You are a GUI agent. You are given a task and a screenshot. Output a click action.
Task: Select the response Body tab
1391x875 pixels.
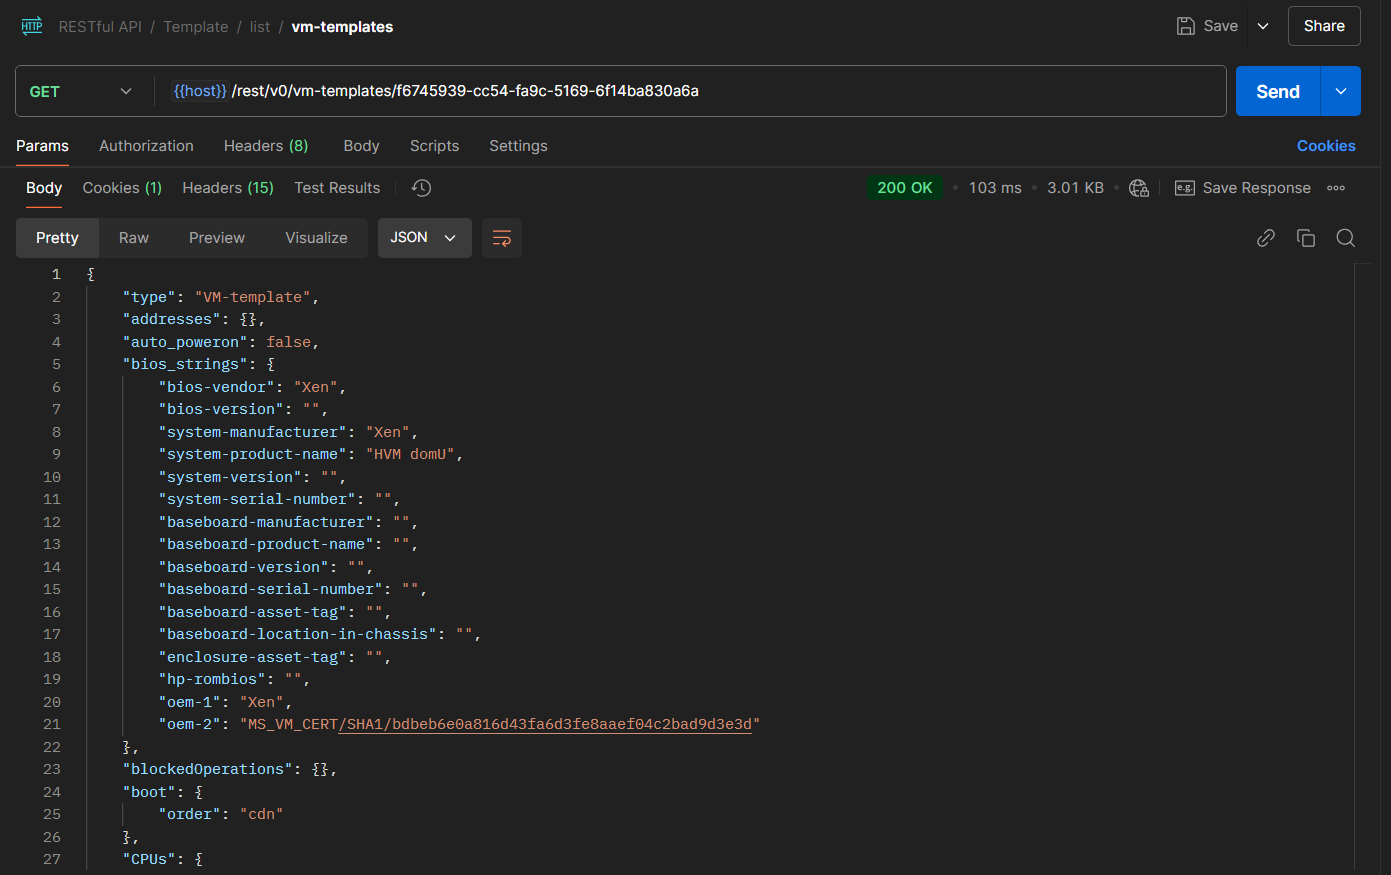[44, 188]
